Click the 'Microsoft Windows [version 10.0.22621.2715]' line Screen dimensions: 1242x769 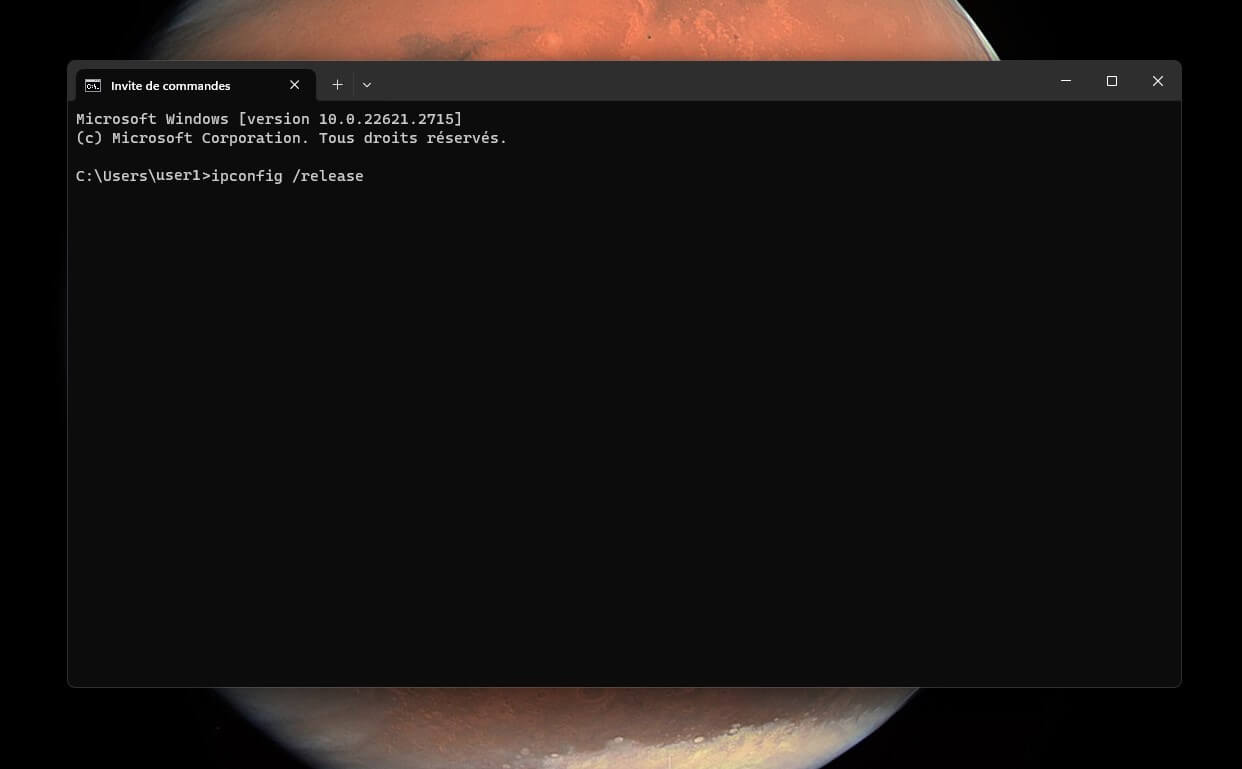[269, 119]
